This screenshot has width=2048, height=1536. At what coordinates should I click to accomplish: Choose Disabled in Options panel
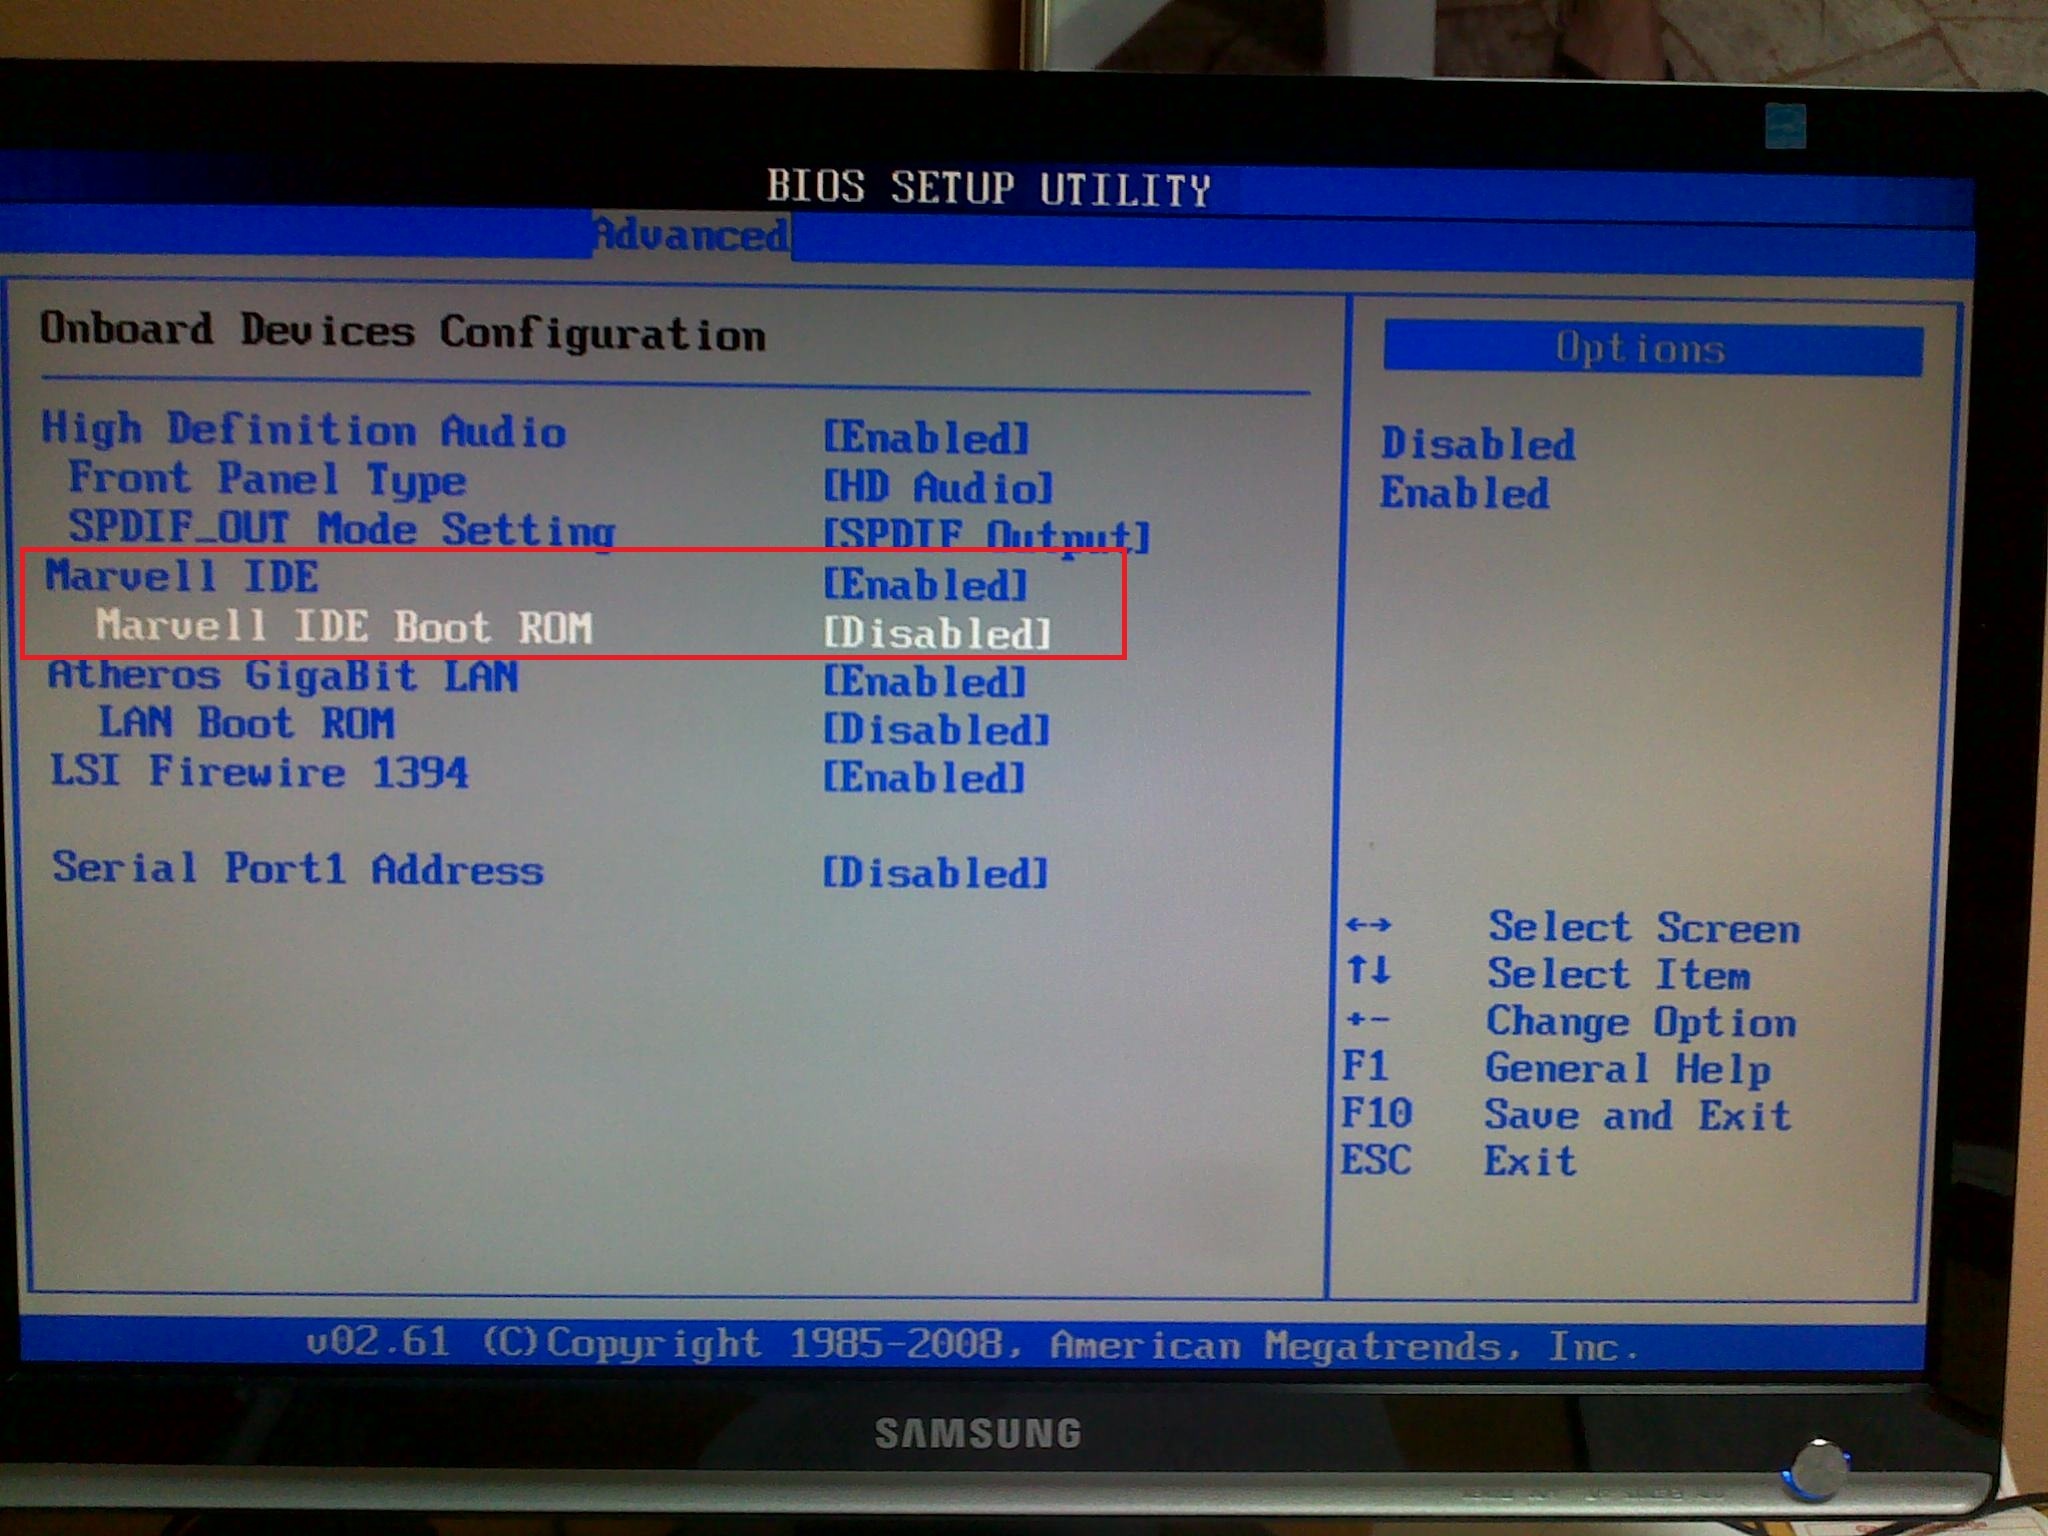point(1477,444)
